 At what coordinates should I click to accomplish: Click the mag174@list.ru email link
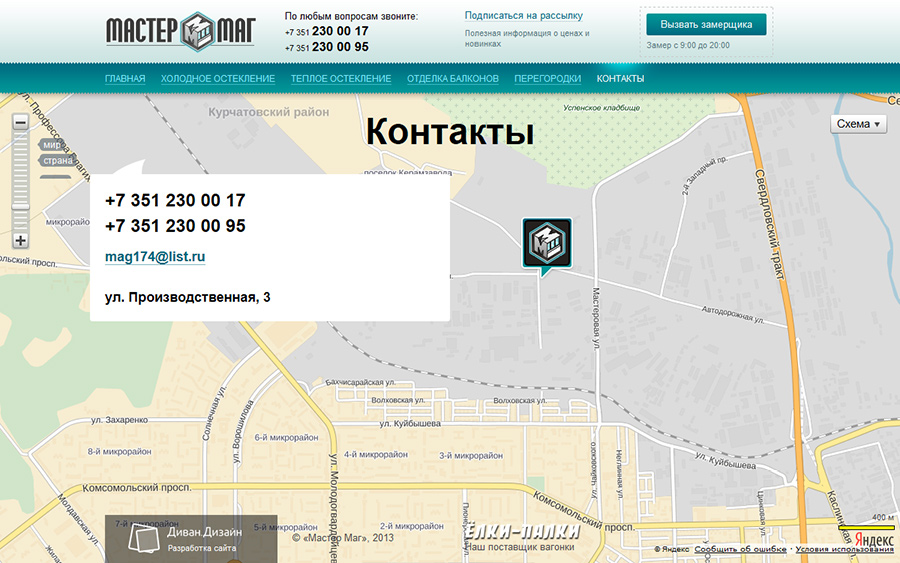[x=155, y=257]
